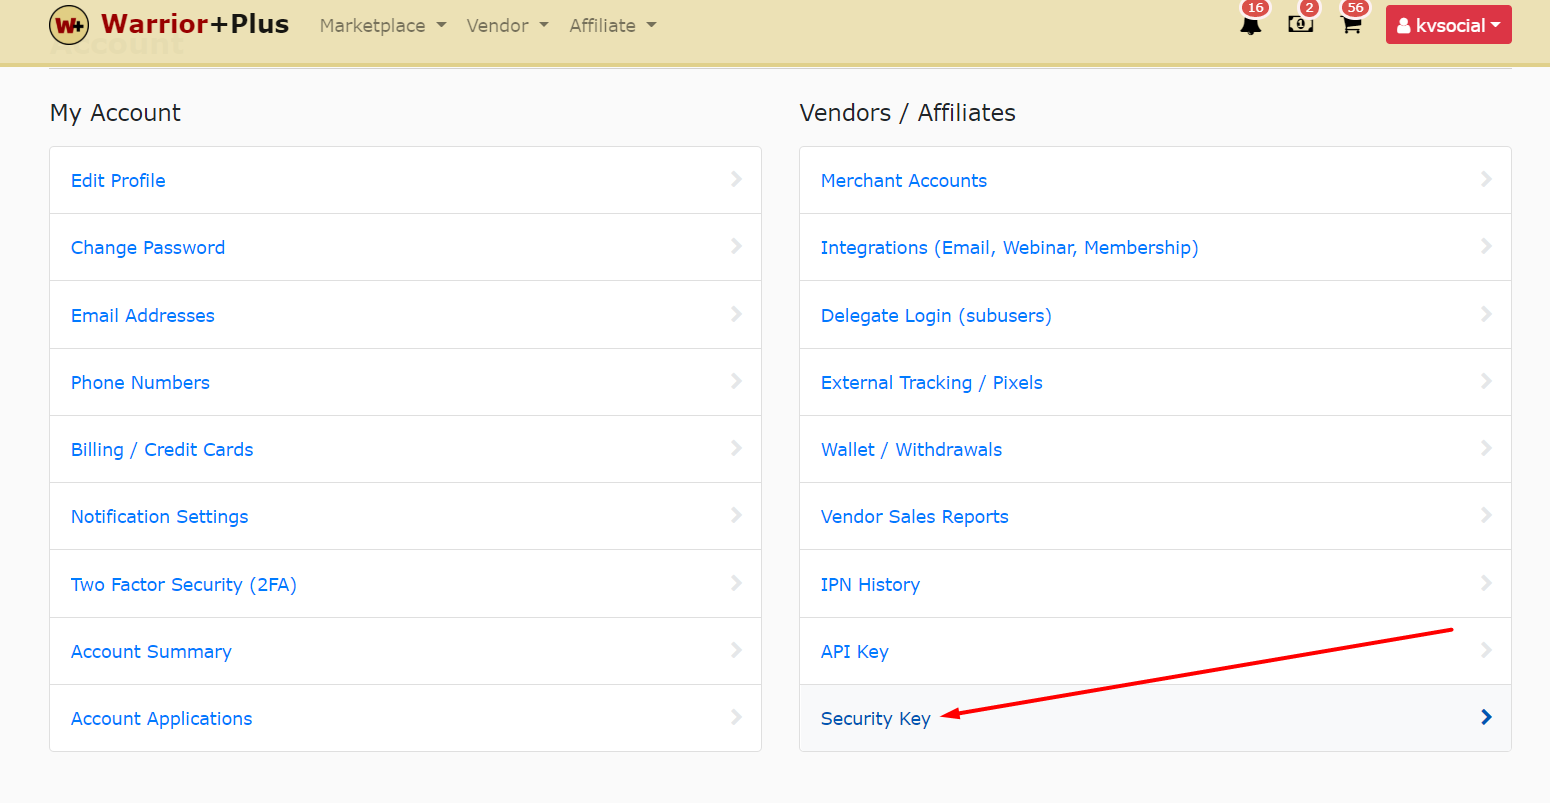1550x803 pixels.
Task: Open Phone Numbers settings
Action: tap(140, 383)
